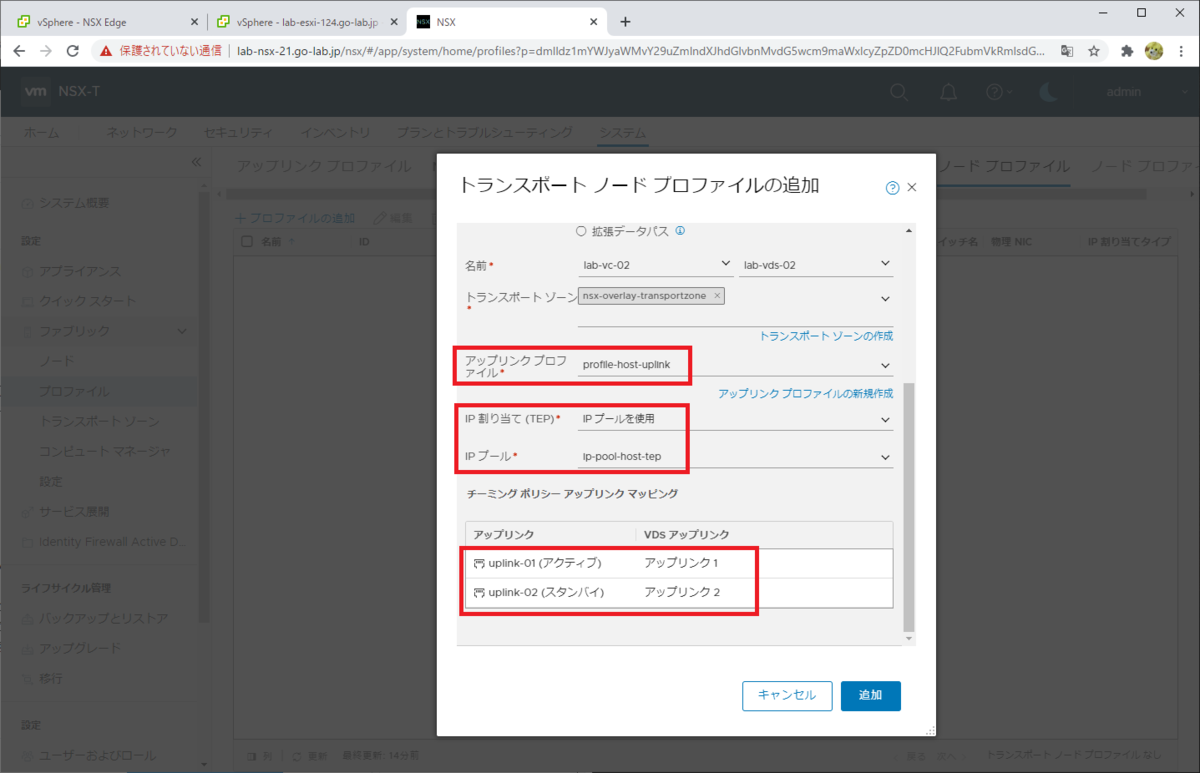Collapse the sidebar with double chevron

(197, 162)
